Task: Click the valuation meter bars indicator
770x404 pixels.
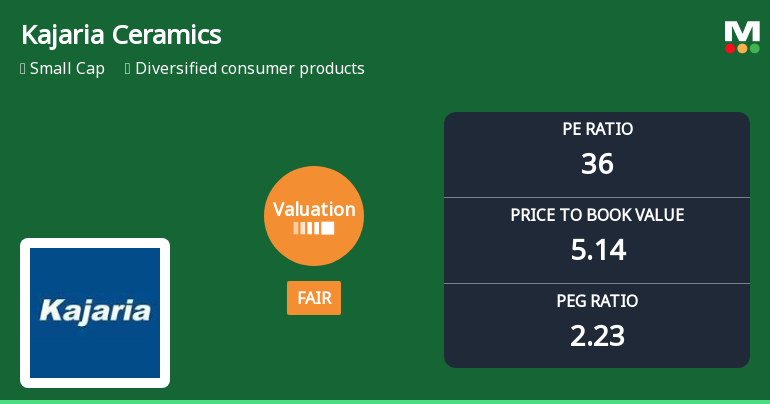Action: 314,229
